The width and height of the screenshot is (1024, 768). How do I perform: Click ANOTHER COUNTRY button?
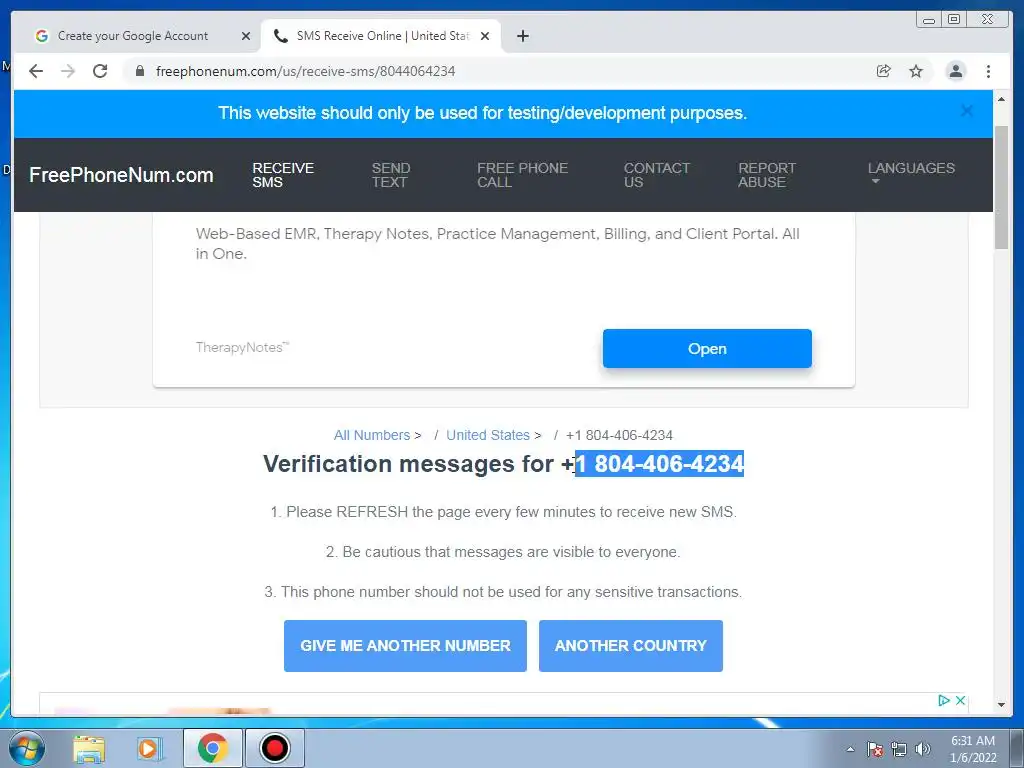click(x=631, y=646)
